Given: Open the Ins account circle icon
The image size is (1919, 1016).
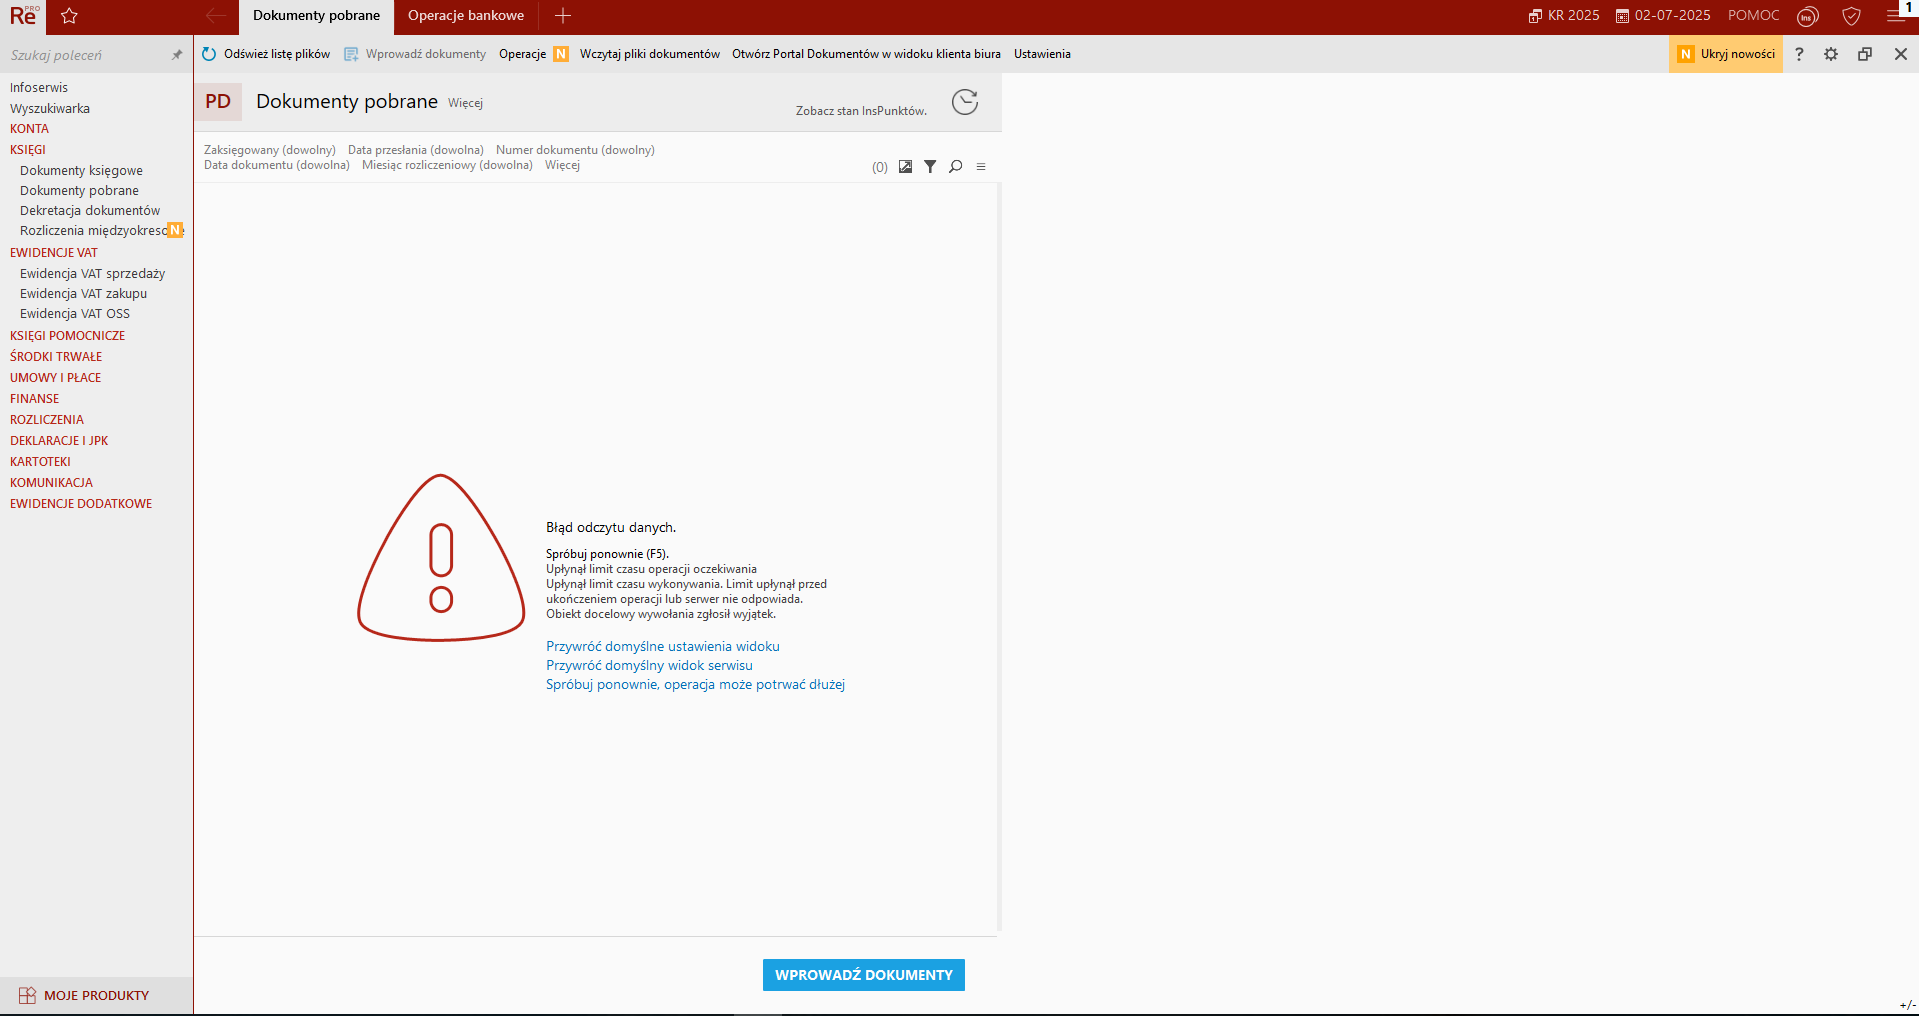Looking at the screenshot, I should click(x=1807, y=16).
